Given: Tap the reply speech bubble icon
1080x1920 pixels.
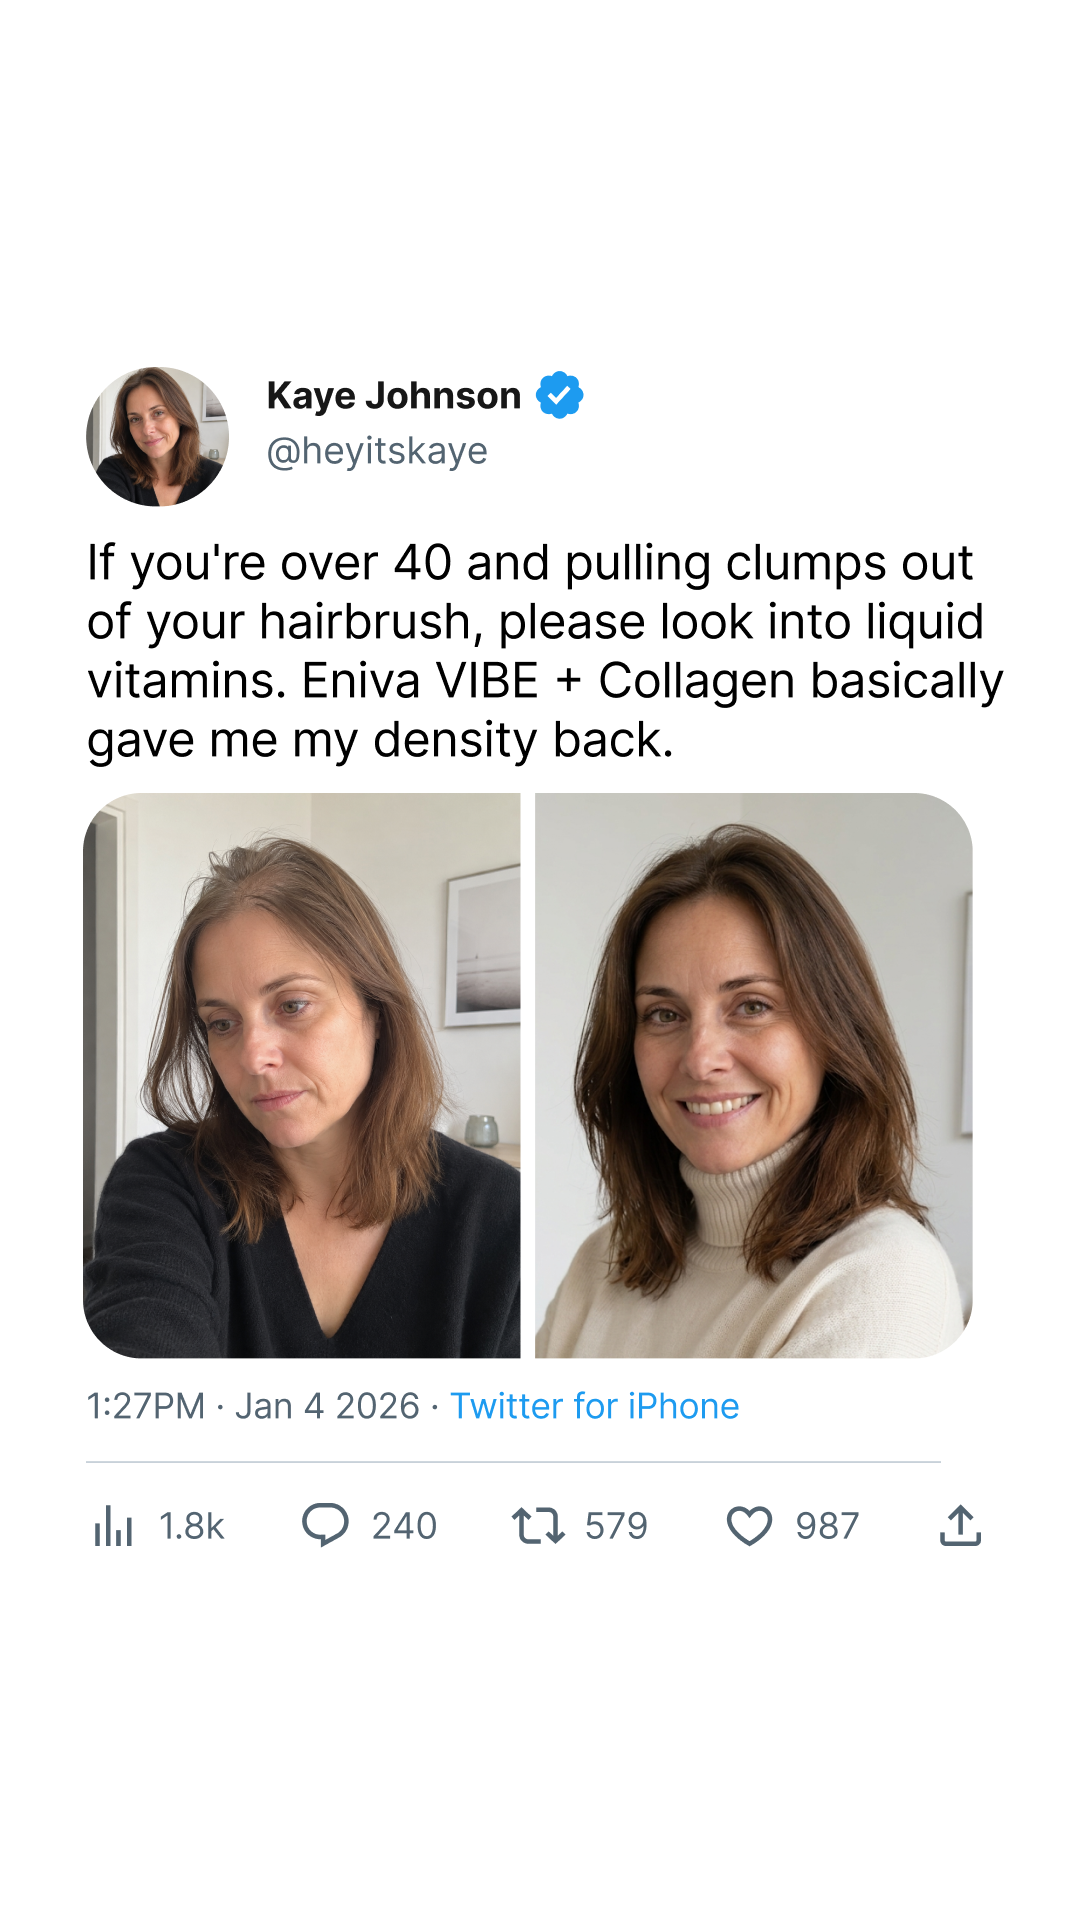Looking at the screenshot, I should (x=325, y=1525).
